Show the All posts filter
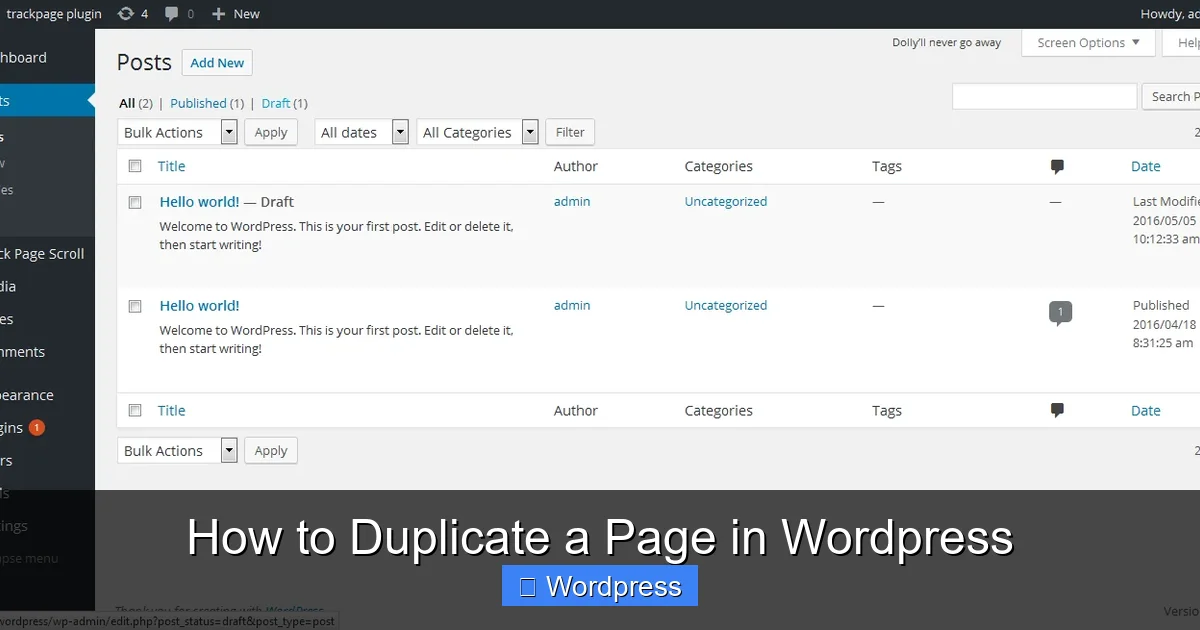The image size is (1200, 630). tap(127, 103)
